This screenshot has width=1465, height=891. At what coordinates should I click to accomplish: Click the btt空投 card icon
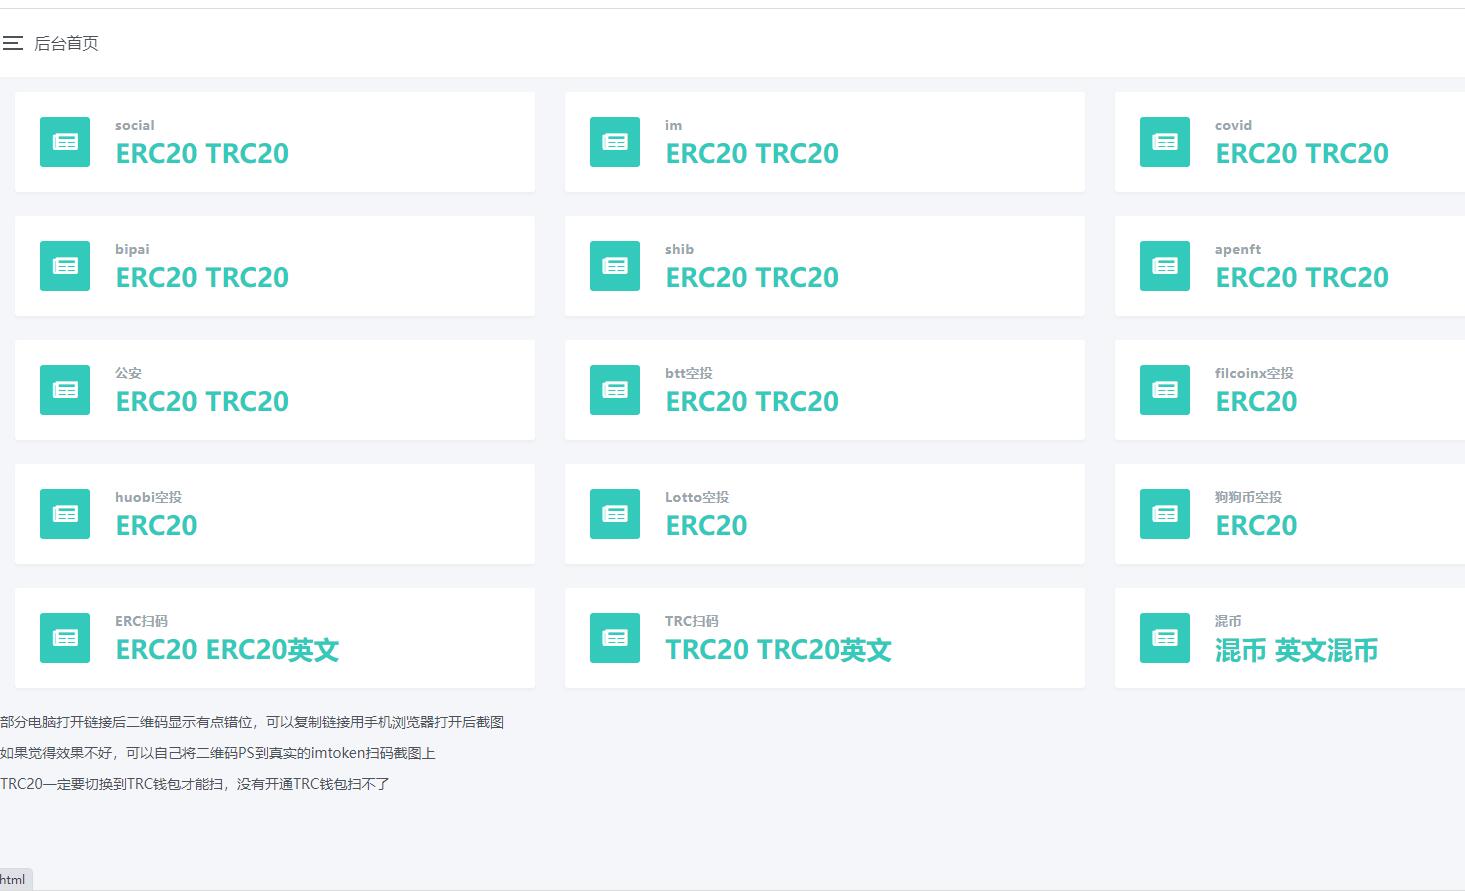point(615,390)
